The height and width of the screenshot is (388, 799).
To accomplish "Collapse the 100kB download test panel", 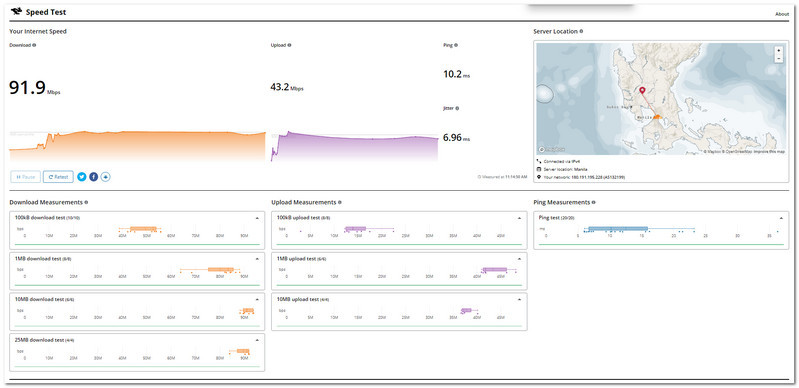I will [x=257, y=218].
